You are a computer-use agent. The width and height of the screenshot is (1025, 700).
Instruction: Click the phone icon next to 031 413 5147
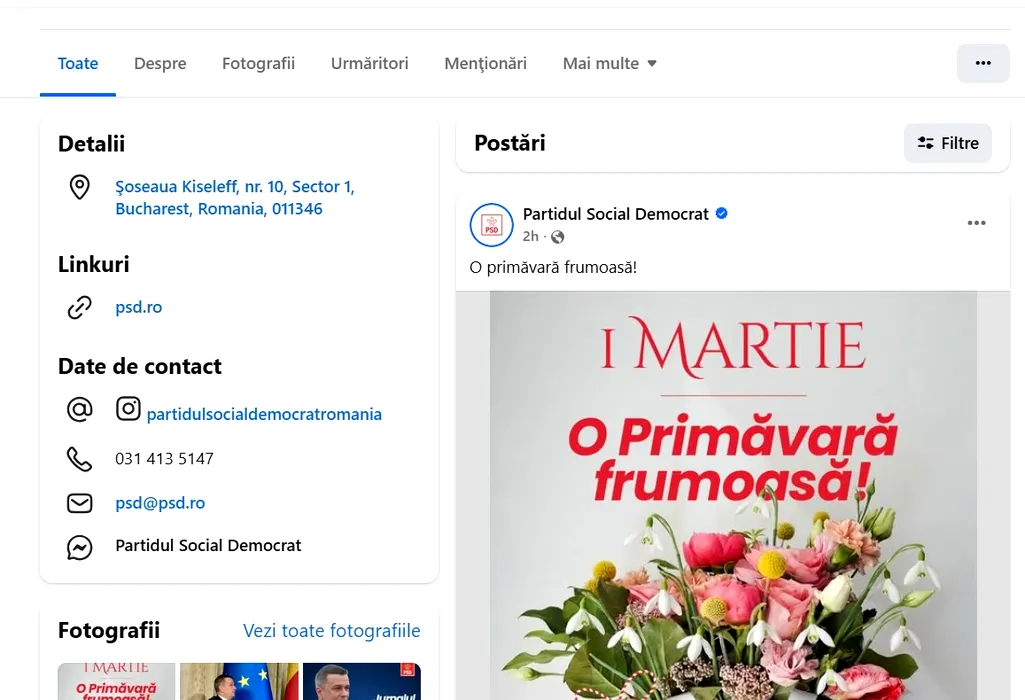click(x=79, y=459)
